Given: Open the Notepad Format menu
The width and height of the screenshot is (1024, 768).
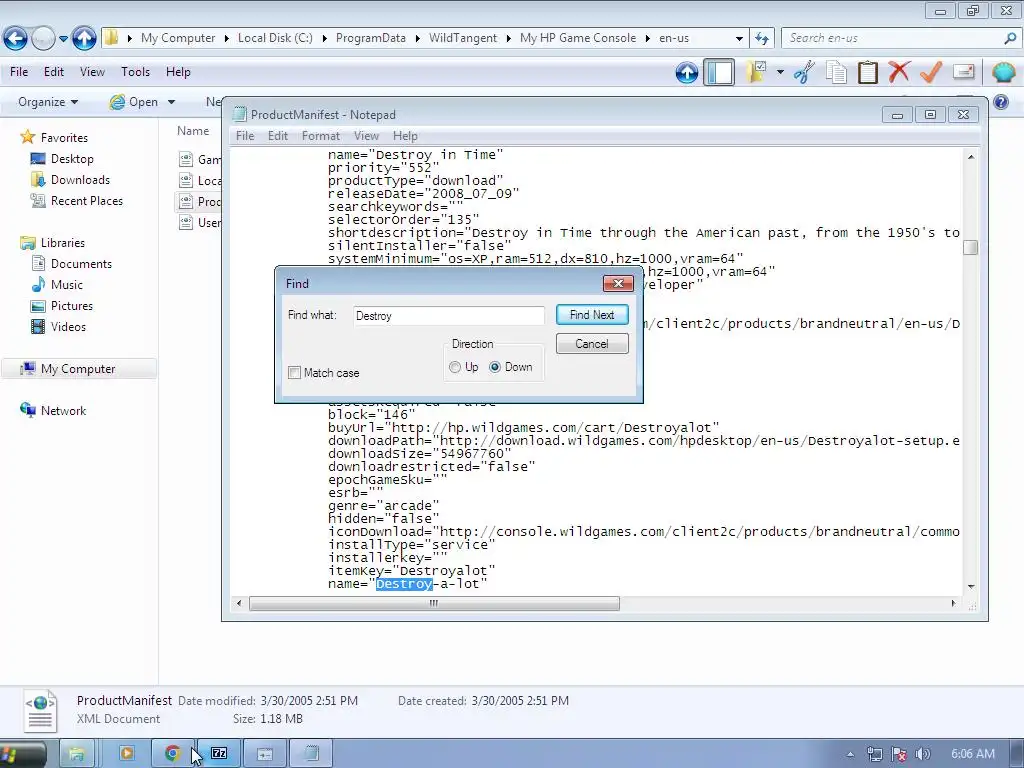Looking at the screenshot, I should click(x=321, y=136).
